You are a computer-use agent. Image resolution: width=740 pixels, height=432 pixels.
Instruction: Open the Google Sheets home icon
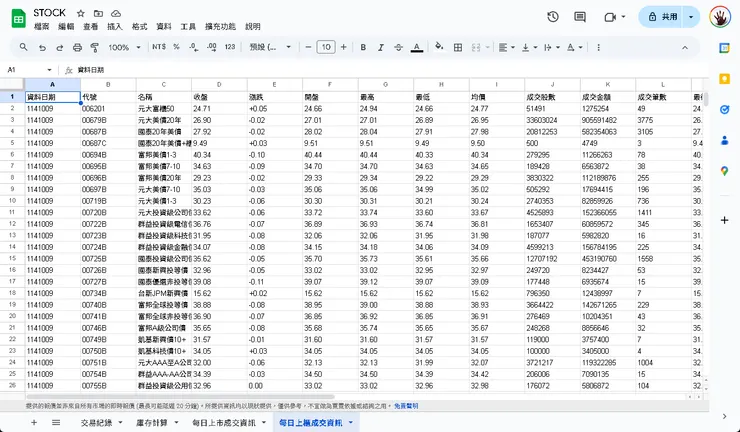point(18,19)
